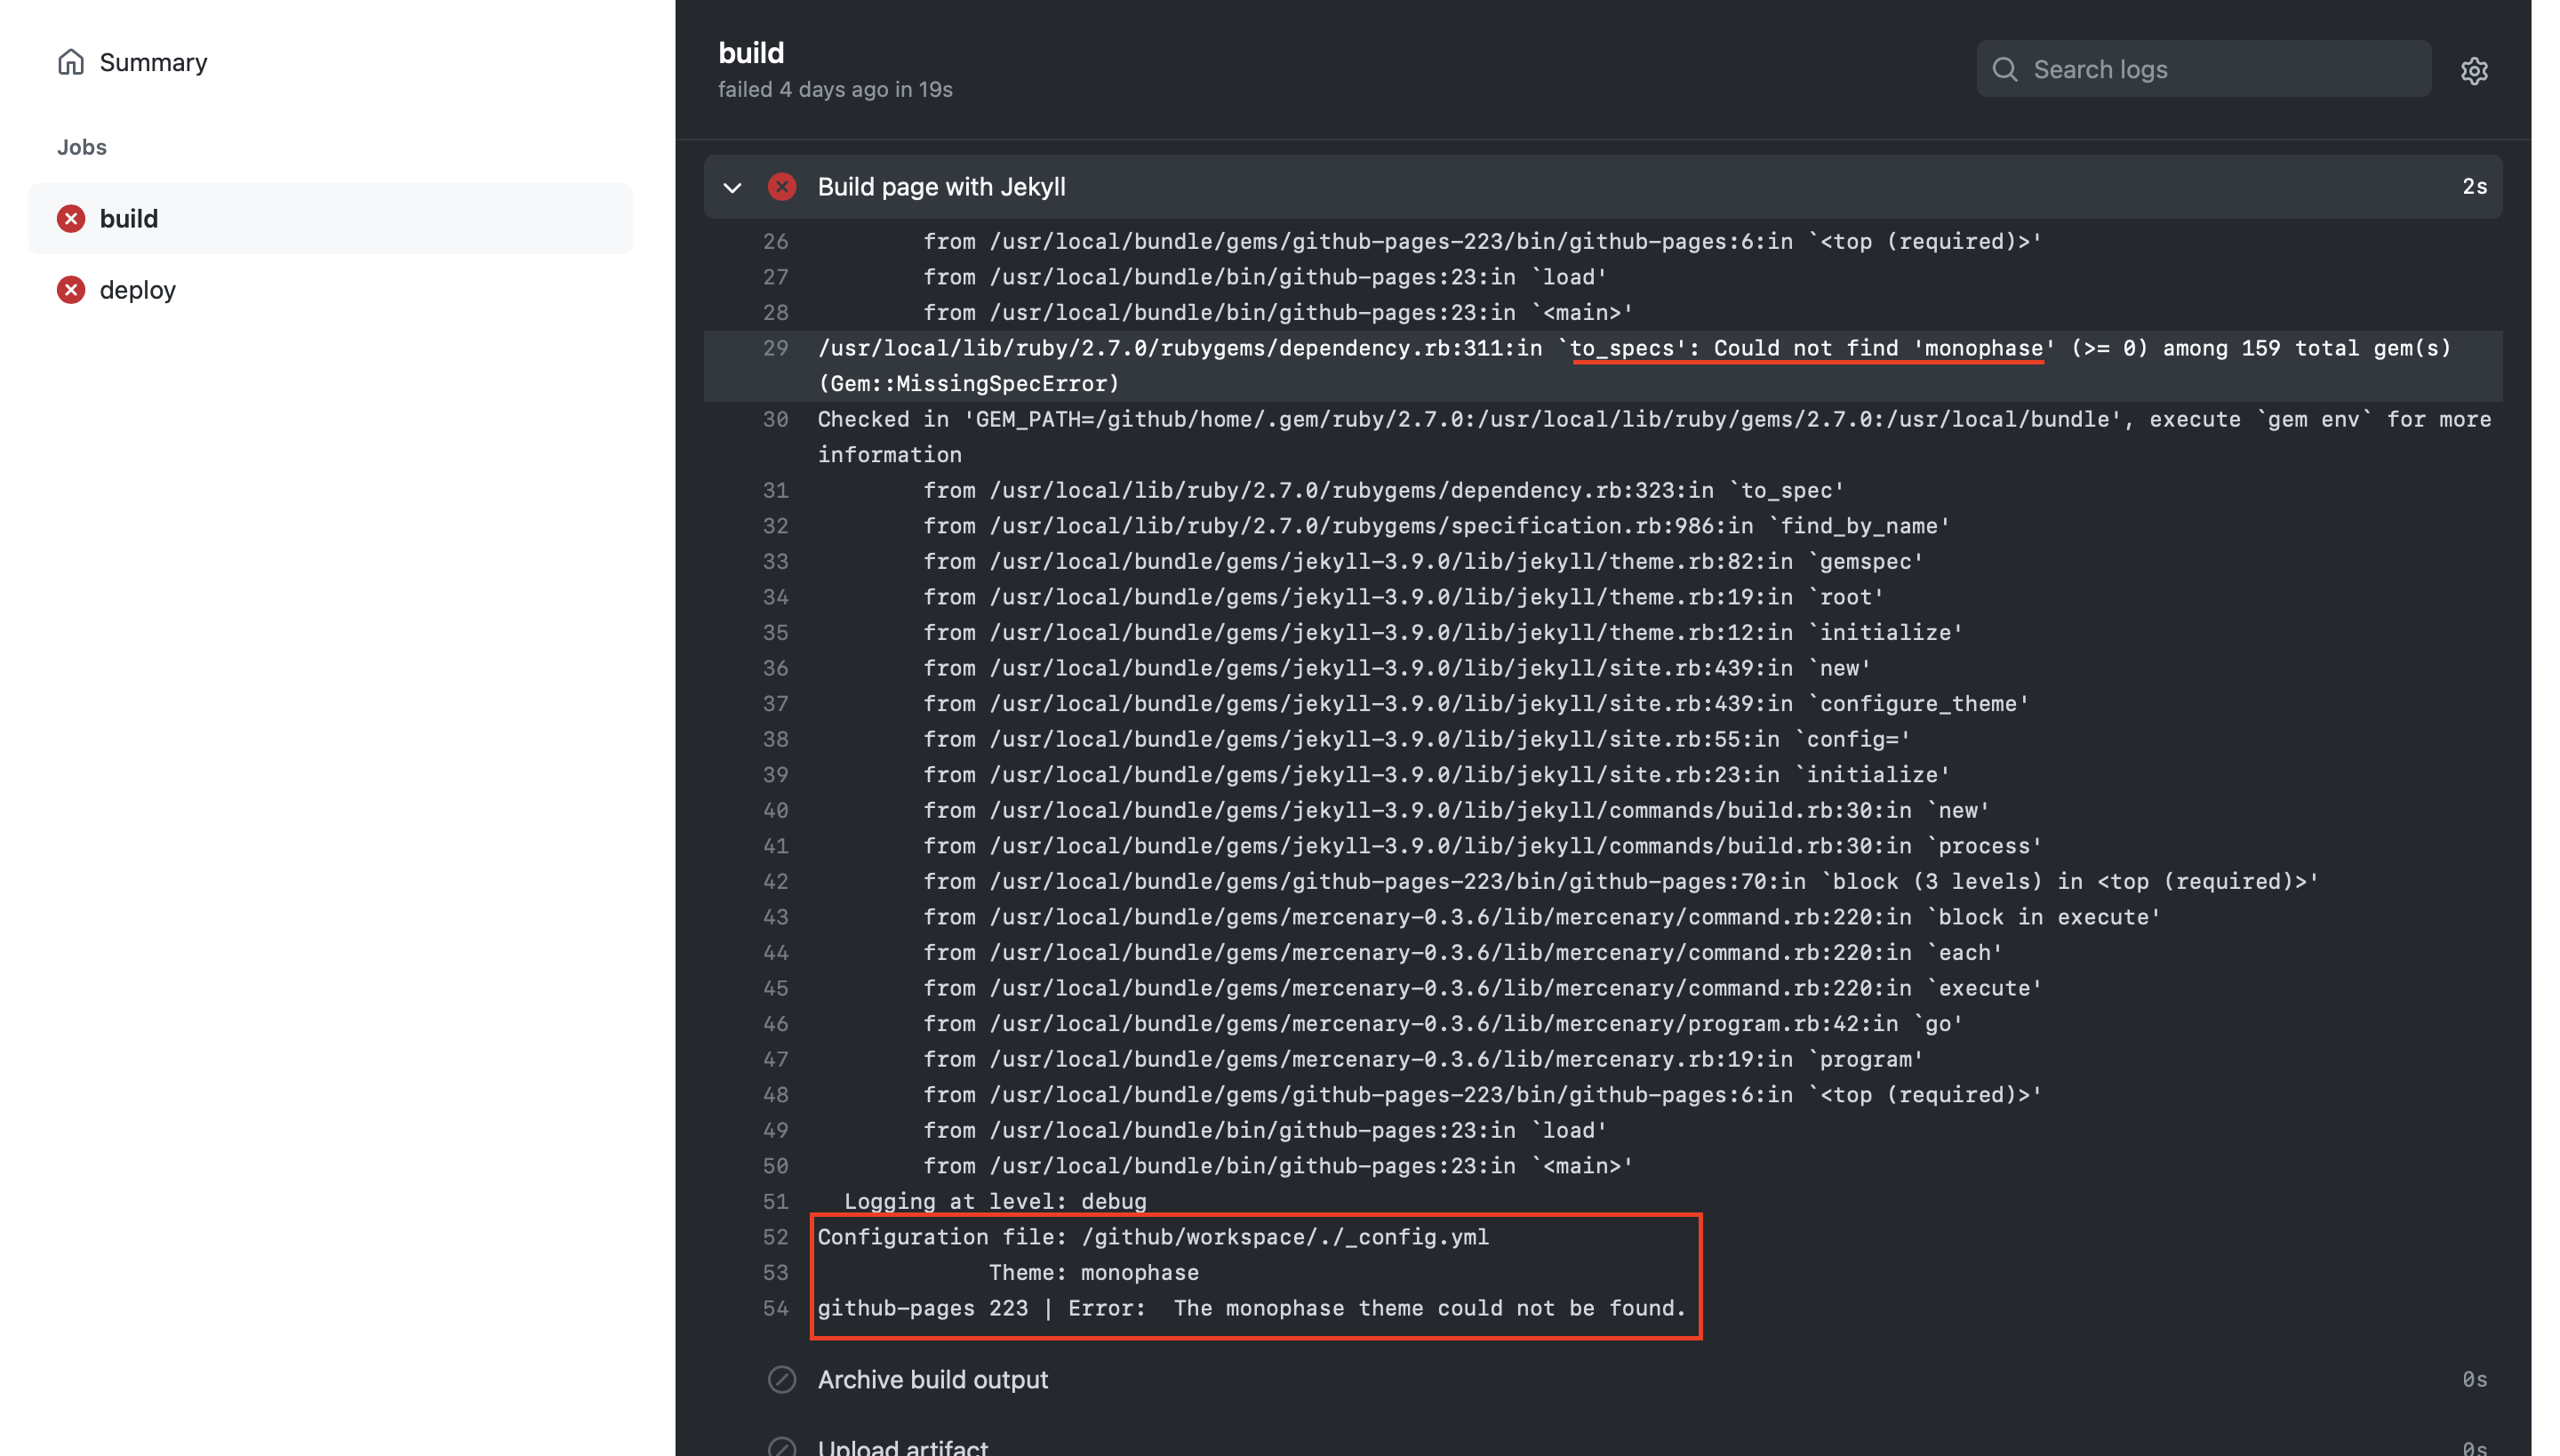Click log line number 29
This screenshot has height=1456, width=2560.
pos(775,348)
